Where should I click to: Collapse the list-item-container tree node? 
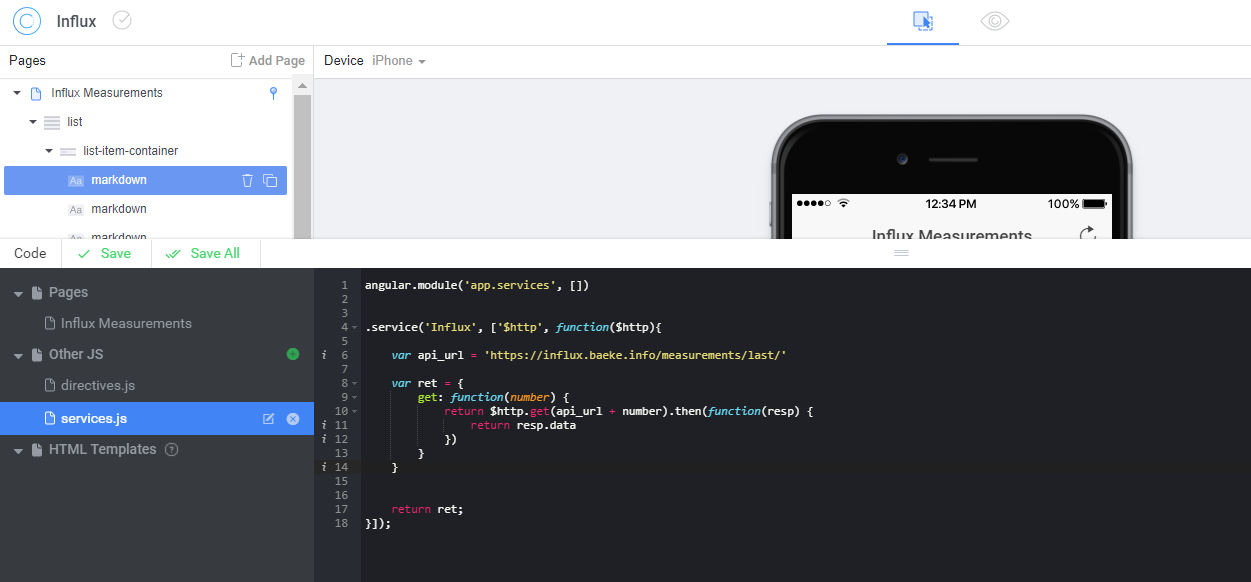49,151
